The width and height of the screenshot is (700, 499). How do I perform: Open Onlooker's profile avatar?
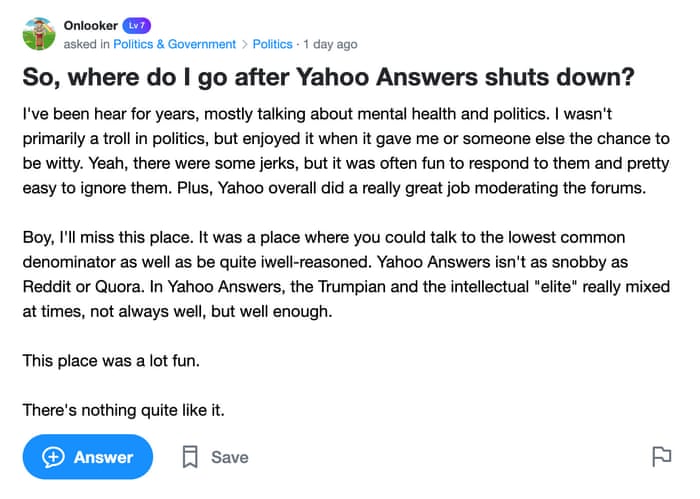coord(39,35)
